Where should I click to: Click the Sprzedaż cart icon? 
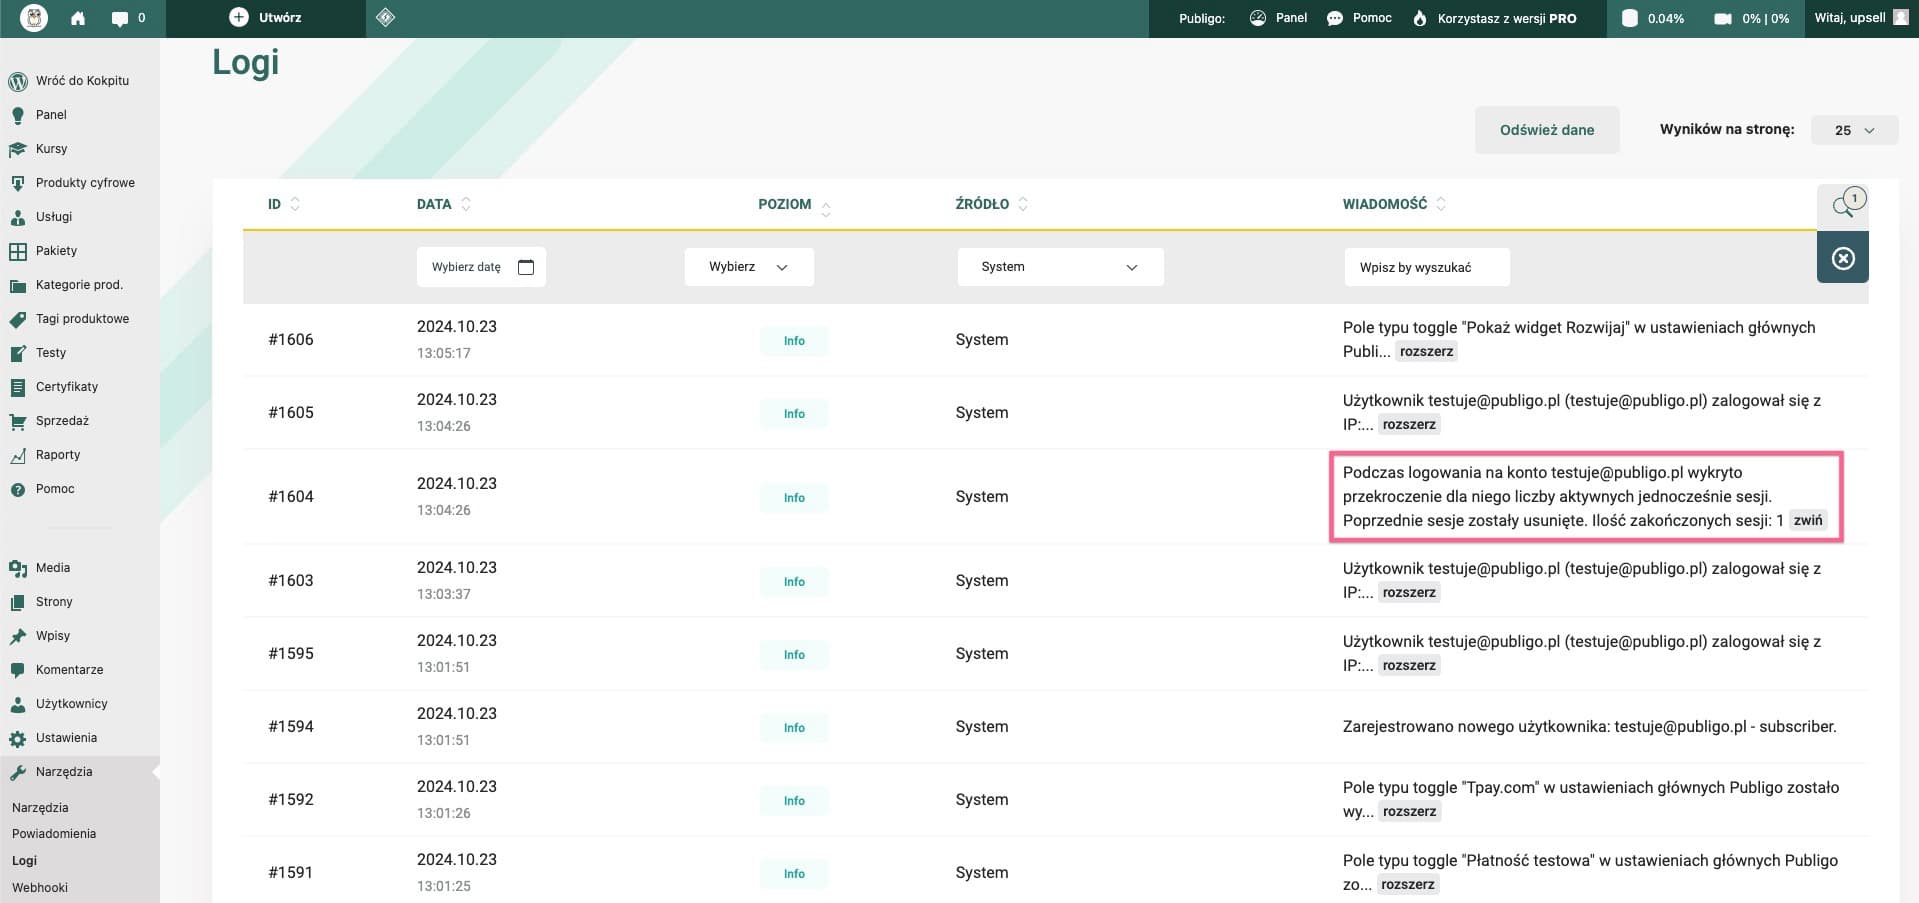(x=17, y=422)
